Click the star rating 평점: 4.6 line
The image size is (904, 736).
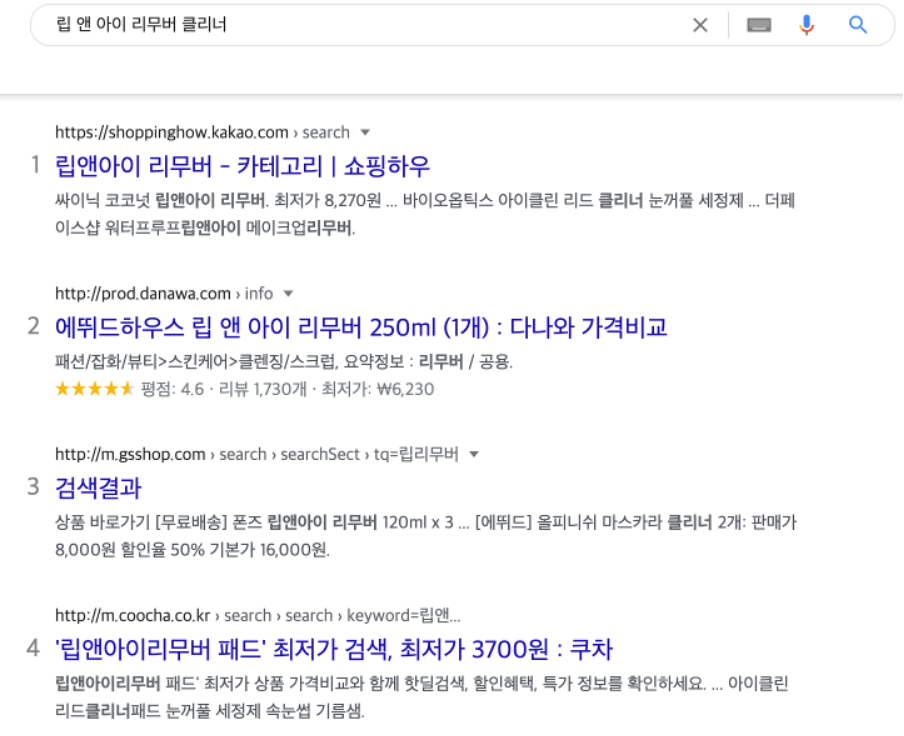click(x=244, y=389)
